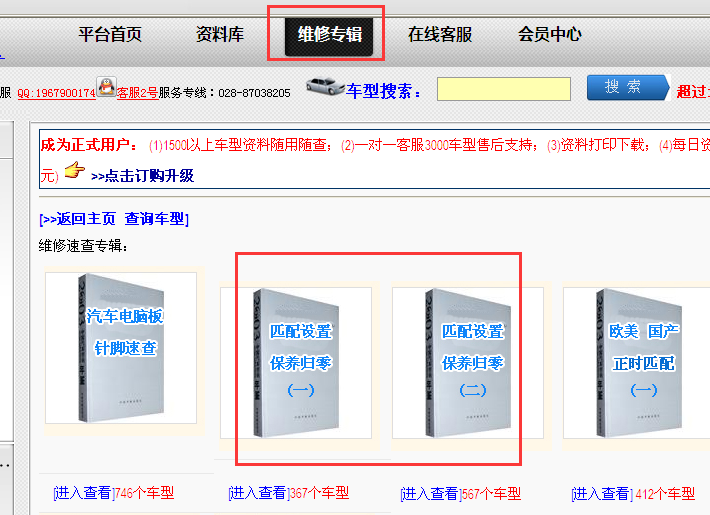Open the 匹配设置保养归零(一) book cover
The width and height of the screenshot is (710, 515).
(x=296, y=363)
